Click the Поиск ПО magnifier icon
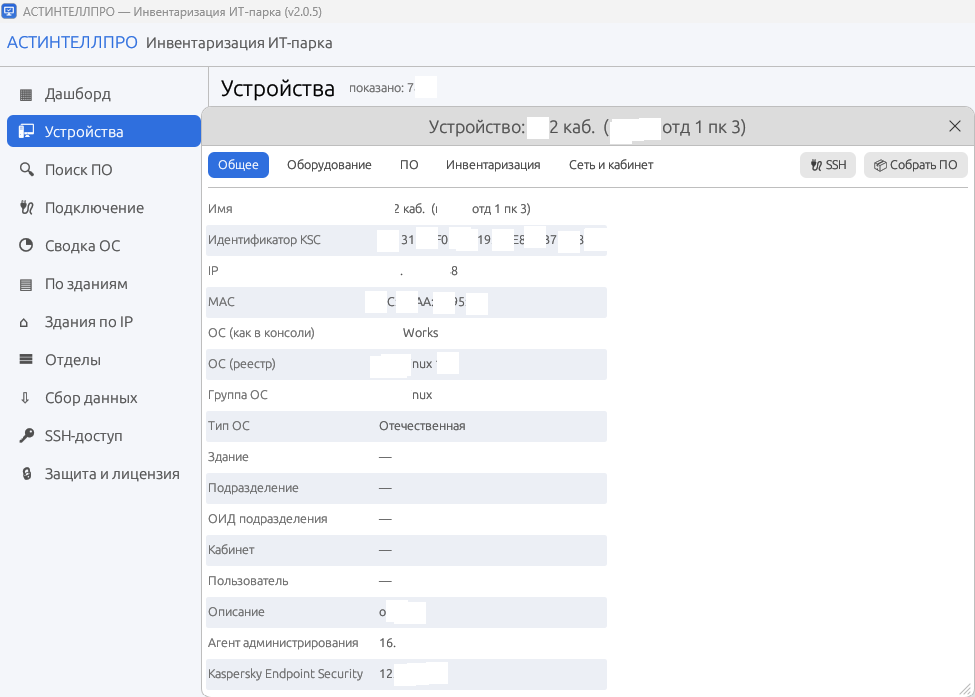This screenshot has height=697, width=975. pos(26,170)
